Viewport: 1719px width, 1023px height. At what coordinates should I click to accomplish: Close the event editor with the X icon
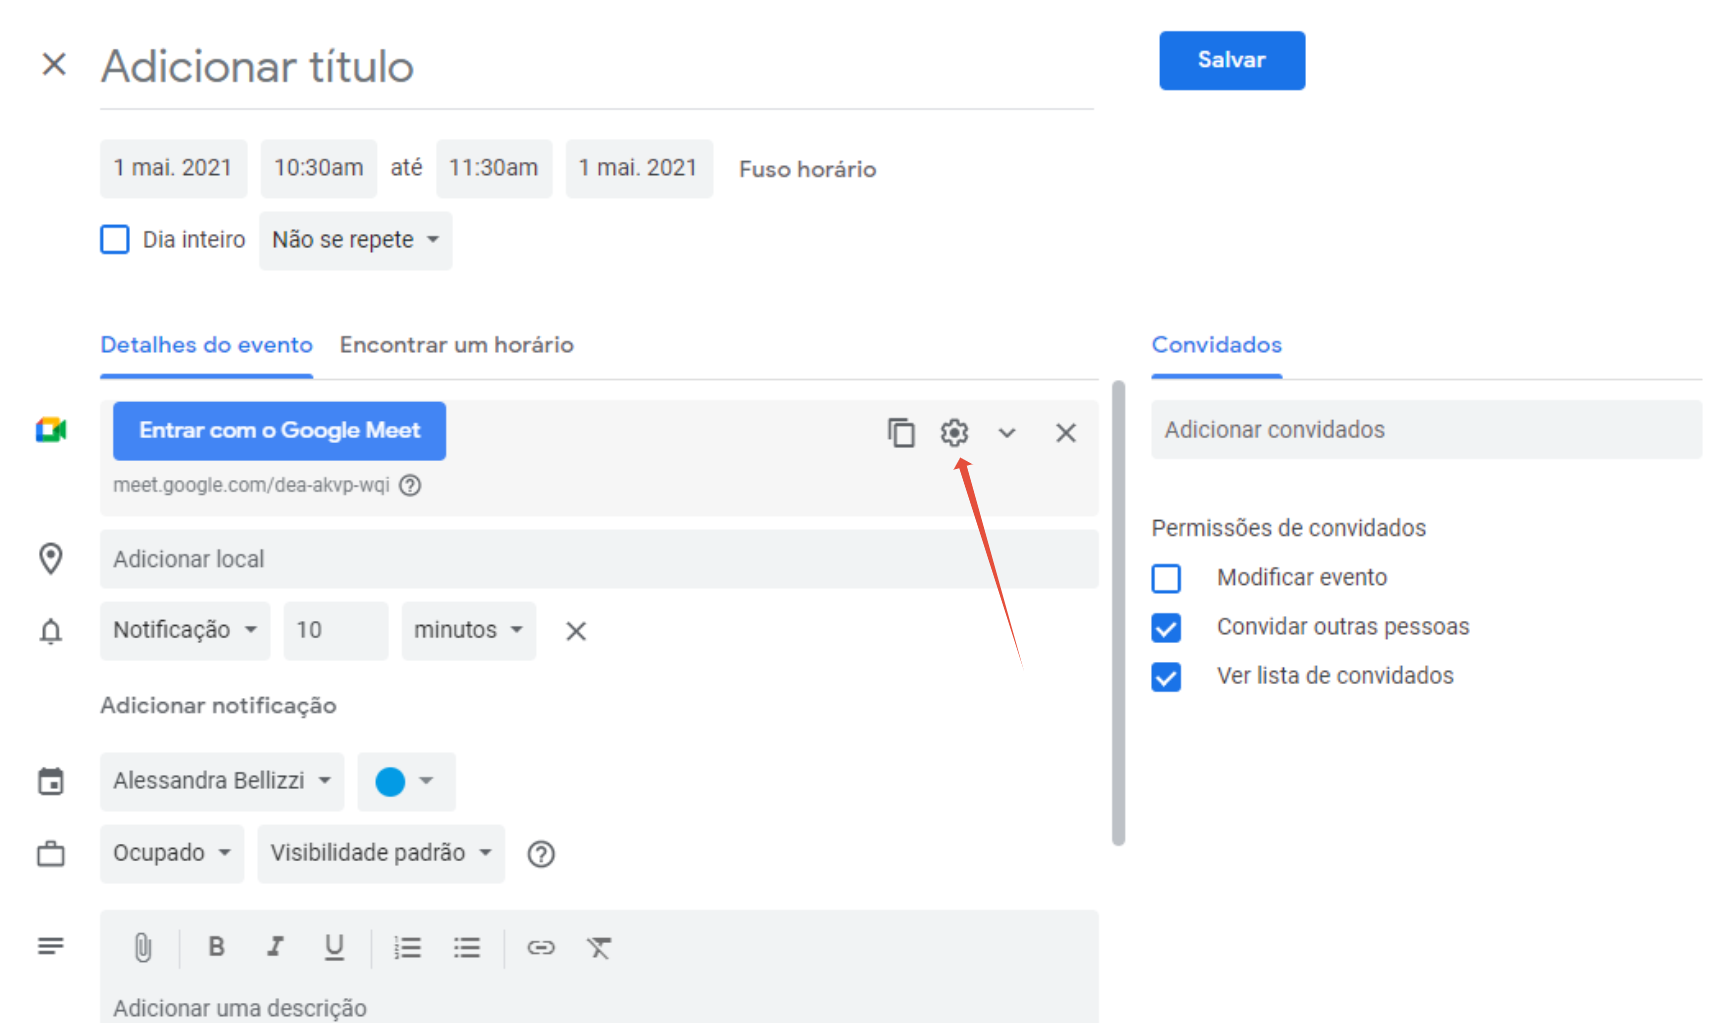click(54, 65)
